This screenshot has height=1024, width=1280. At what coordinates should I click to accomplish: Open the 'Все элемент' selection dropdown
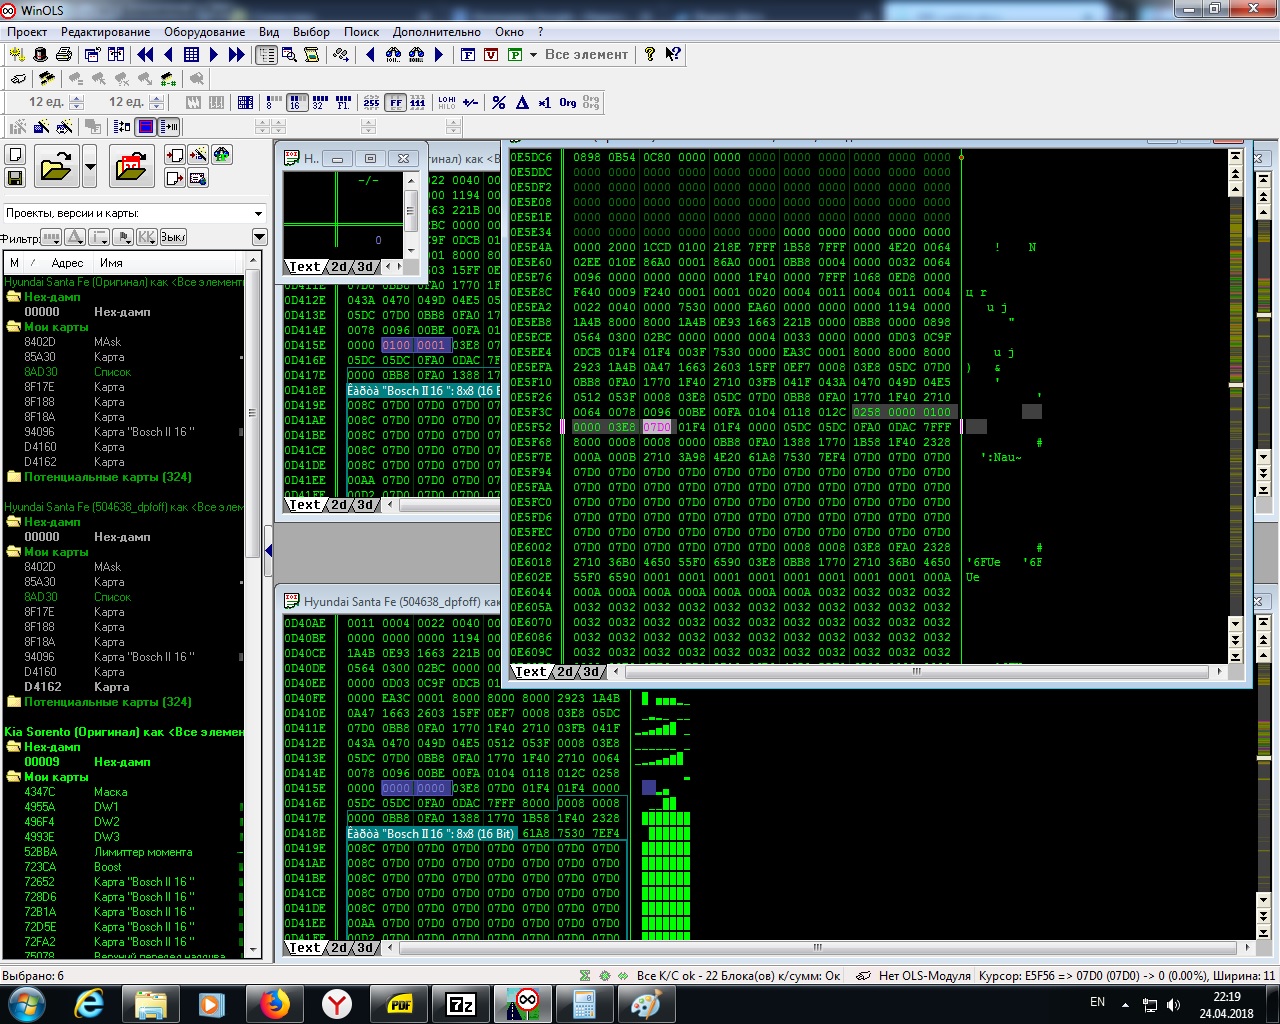(533, 55)
